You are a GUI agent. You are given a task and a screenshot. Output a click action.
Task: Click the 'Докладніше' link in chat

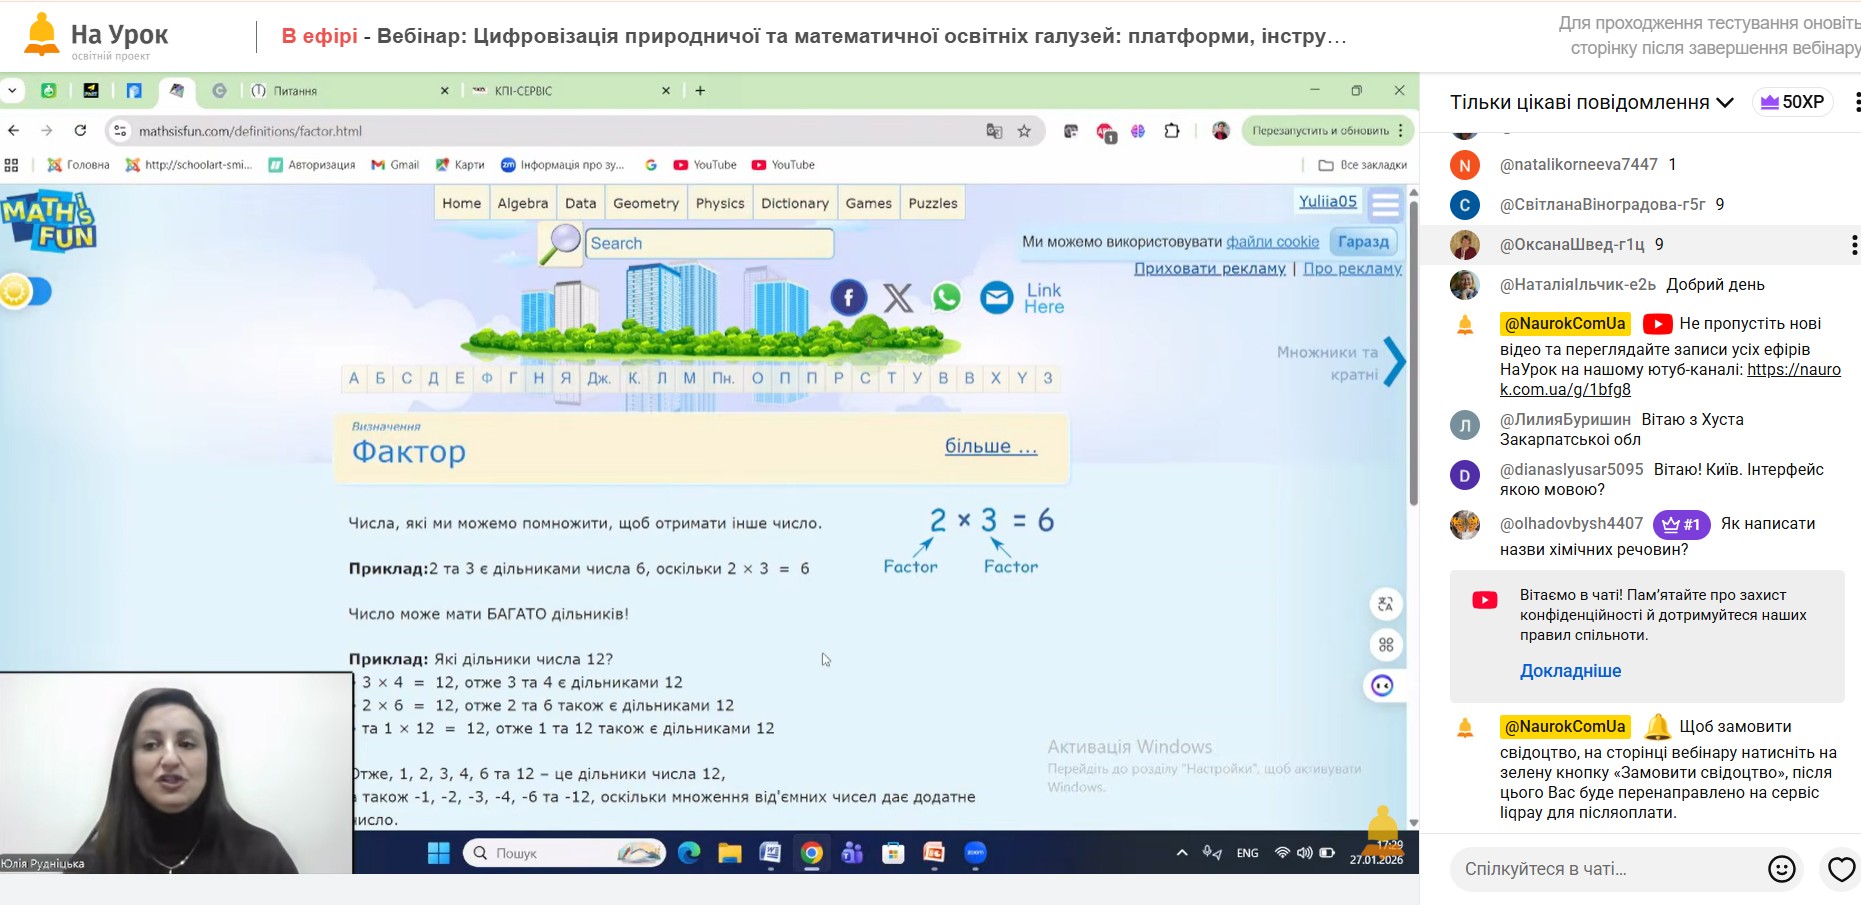(x=1570, y=671)
